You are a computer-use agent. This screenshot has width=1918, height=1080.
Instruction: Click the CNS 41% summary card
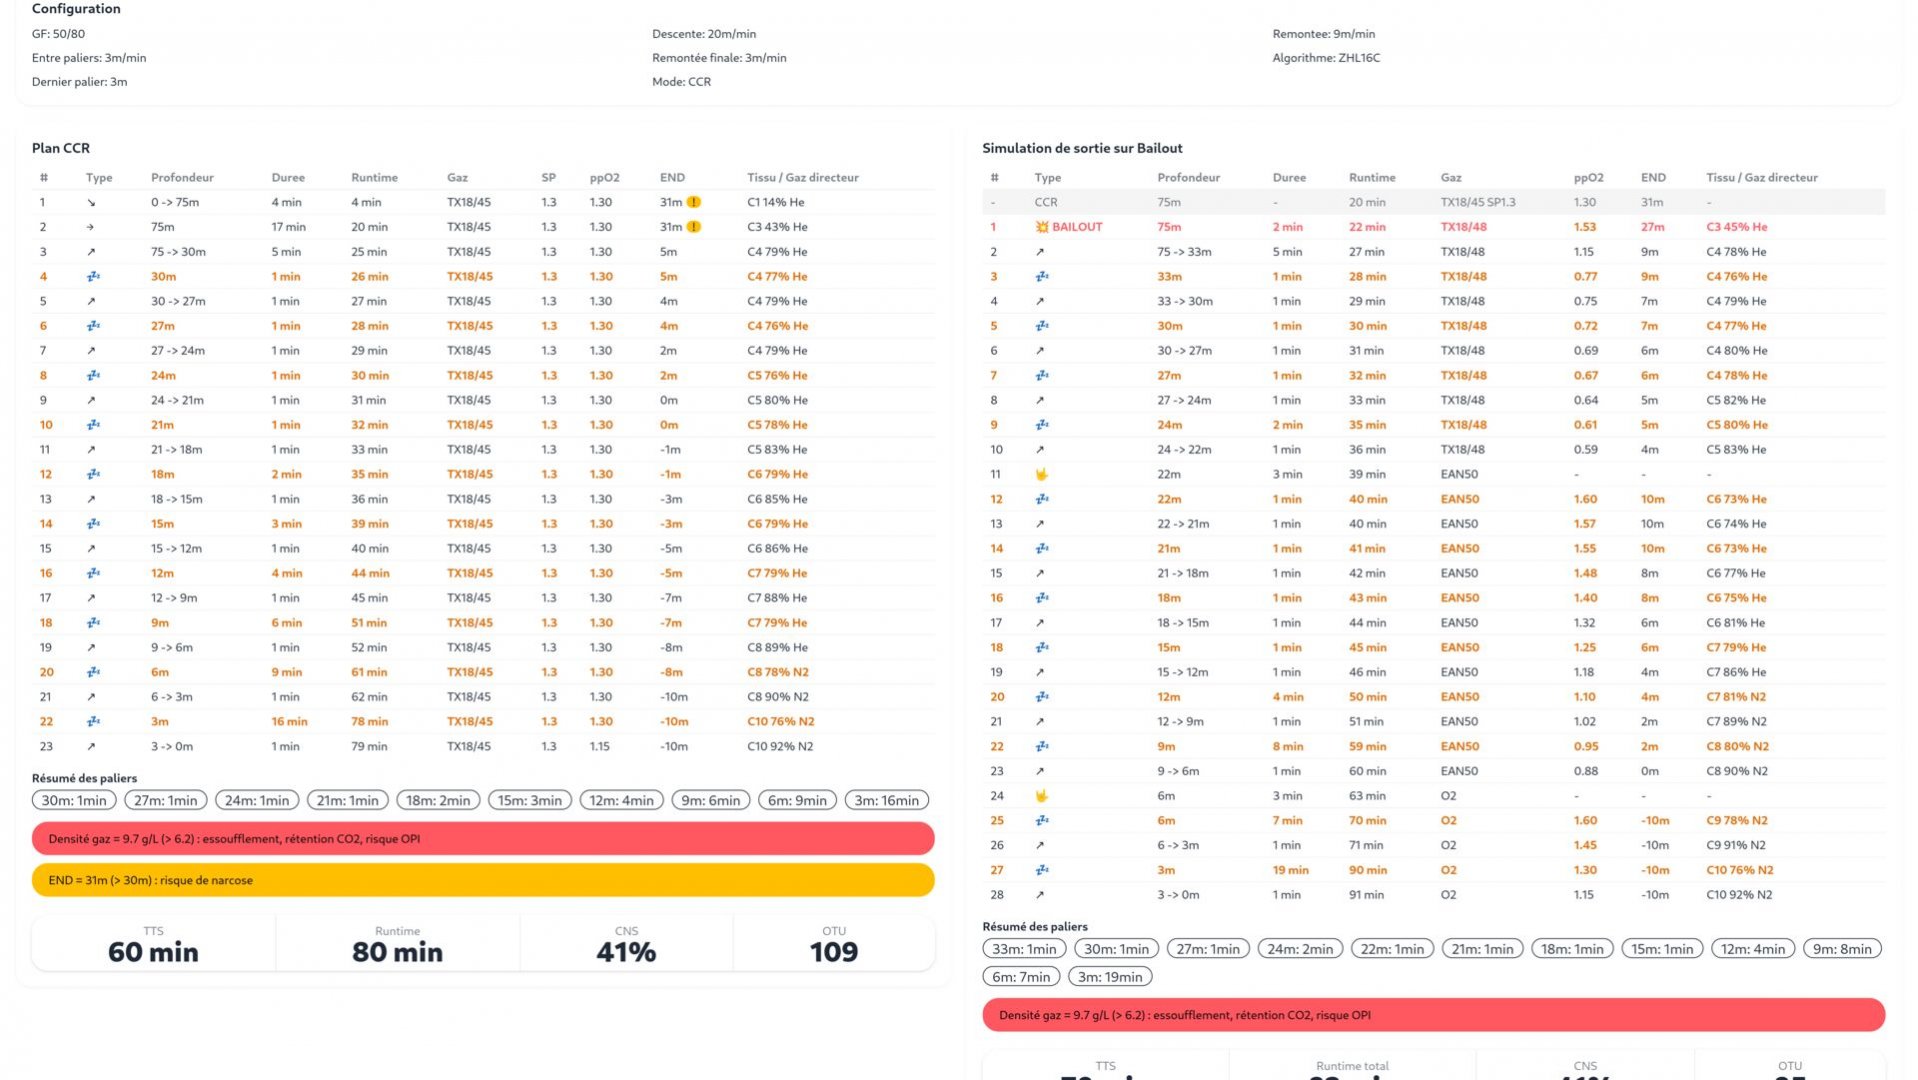[x=626, y=944]
